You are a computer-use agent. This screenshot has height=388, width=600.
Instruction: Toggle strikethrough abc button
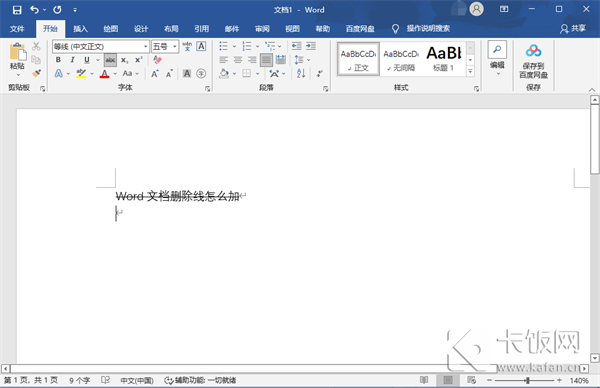click(110, 60)
